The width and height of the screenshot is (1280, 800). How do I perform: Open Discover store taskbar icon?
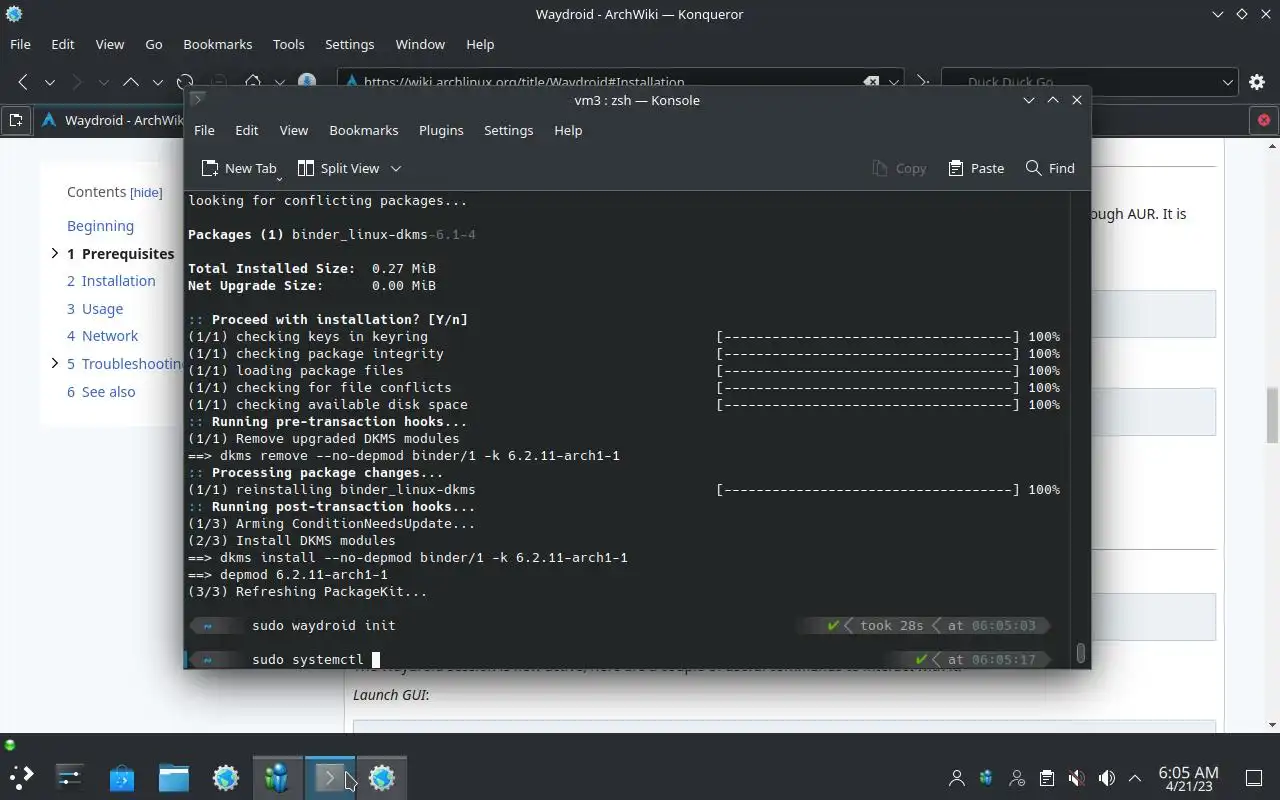122,777
